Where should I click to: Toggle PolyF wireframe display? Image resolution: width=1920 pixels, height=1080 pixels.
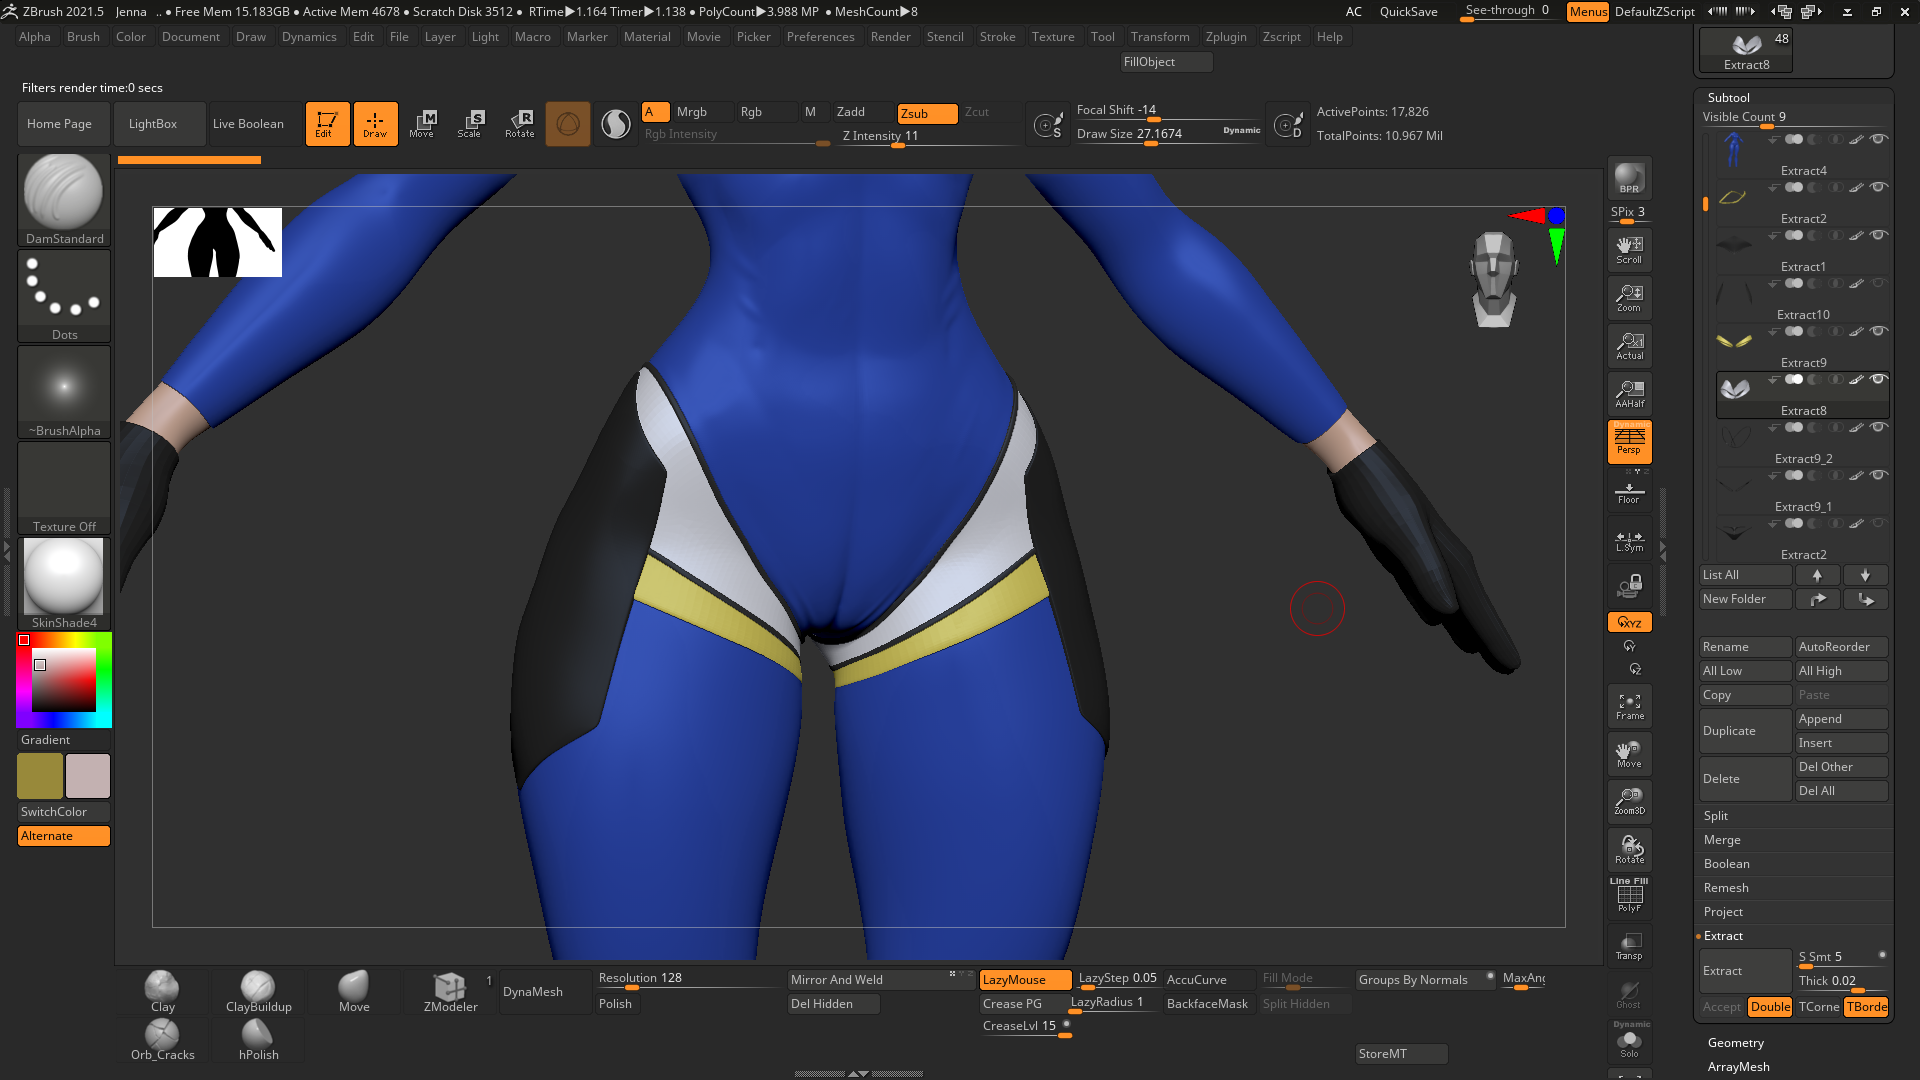pos(1629,896)
